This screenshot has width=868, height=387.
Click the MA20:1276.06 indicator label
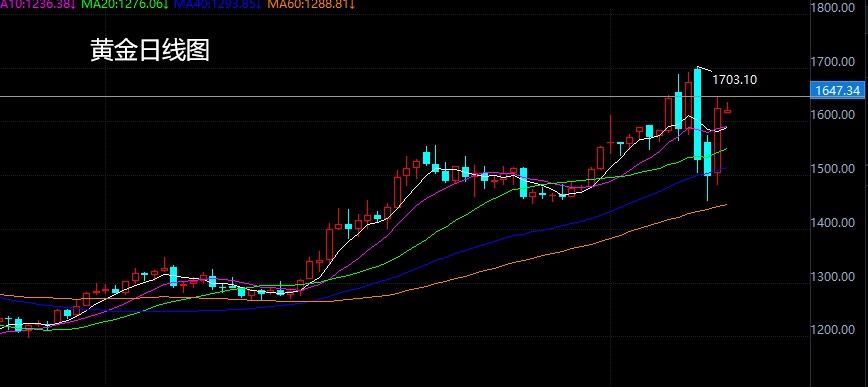pyautogui.click(x=125, y=4)
